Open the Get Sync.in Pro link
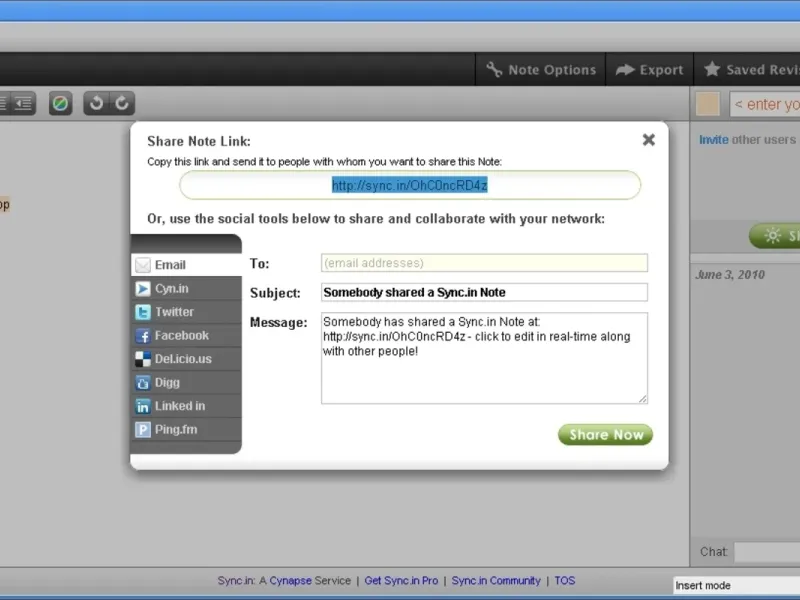Viewport: 800px width, 600px height. 401,581
